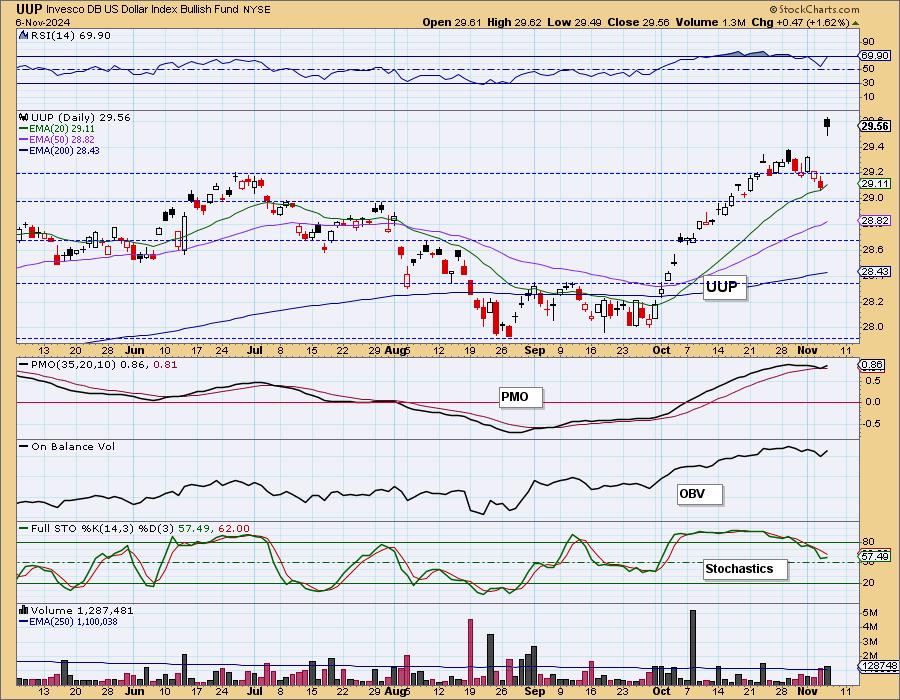Screen dimensions: 900x700
Task: Click the Volume 1,287,481 legend text
Action: point(80,610)
